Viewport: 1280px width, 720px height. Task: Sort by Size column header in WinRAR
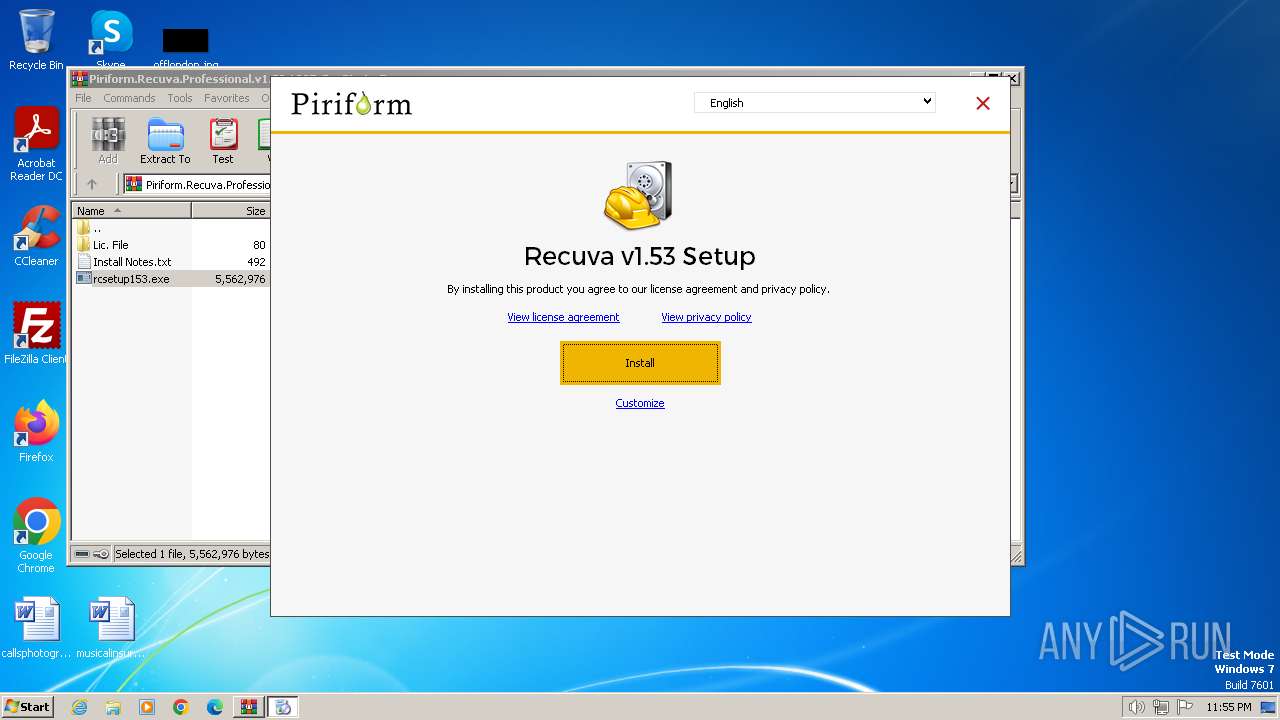pos(231,211)
